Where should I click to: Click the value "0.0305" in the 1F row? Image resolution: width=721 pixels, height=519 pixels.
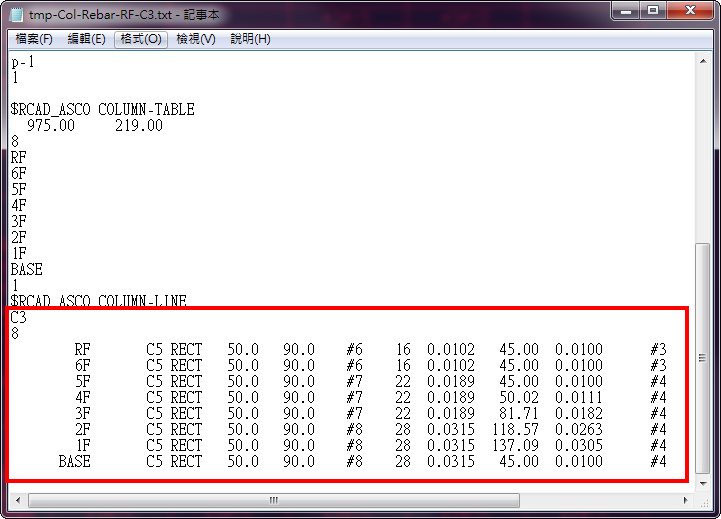coord(578,445)
